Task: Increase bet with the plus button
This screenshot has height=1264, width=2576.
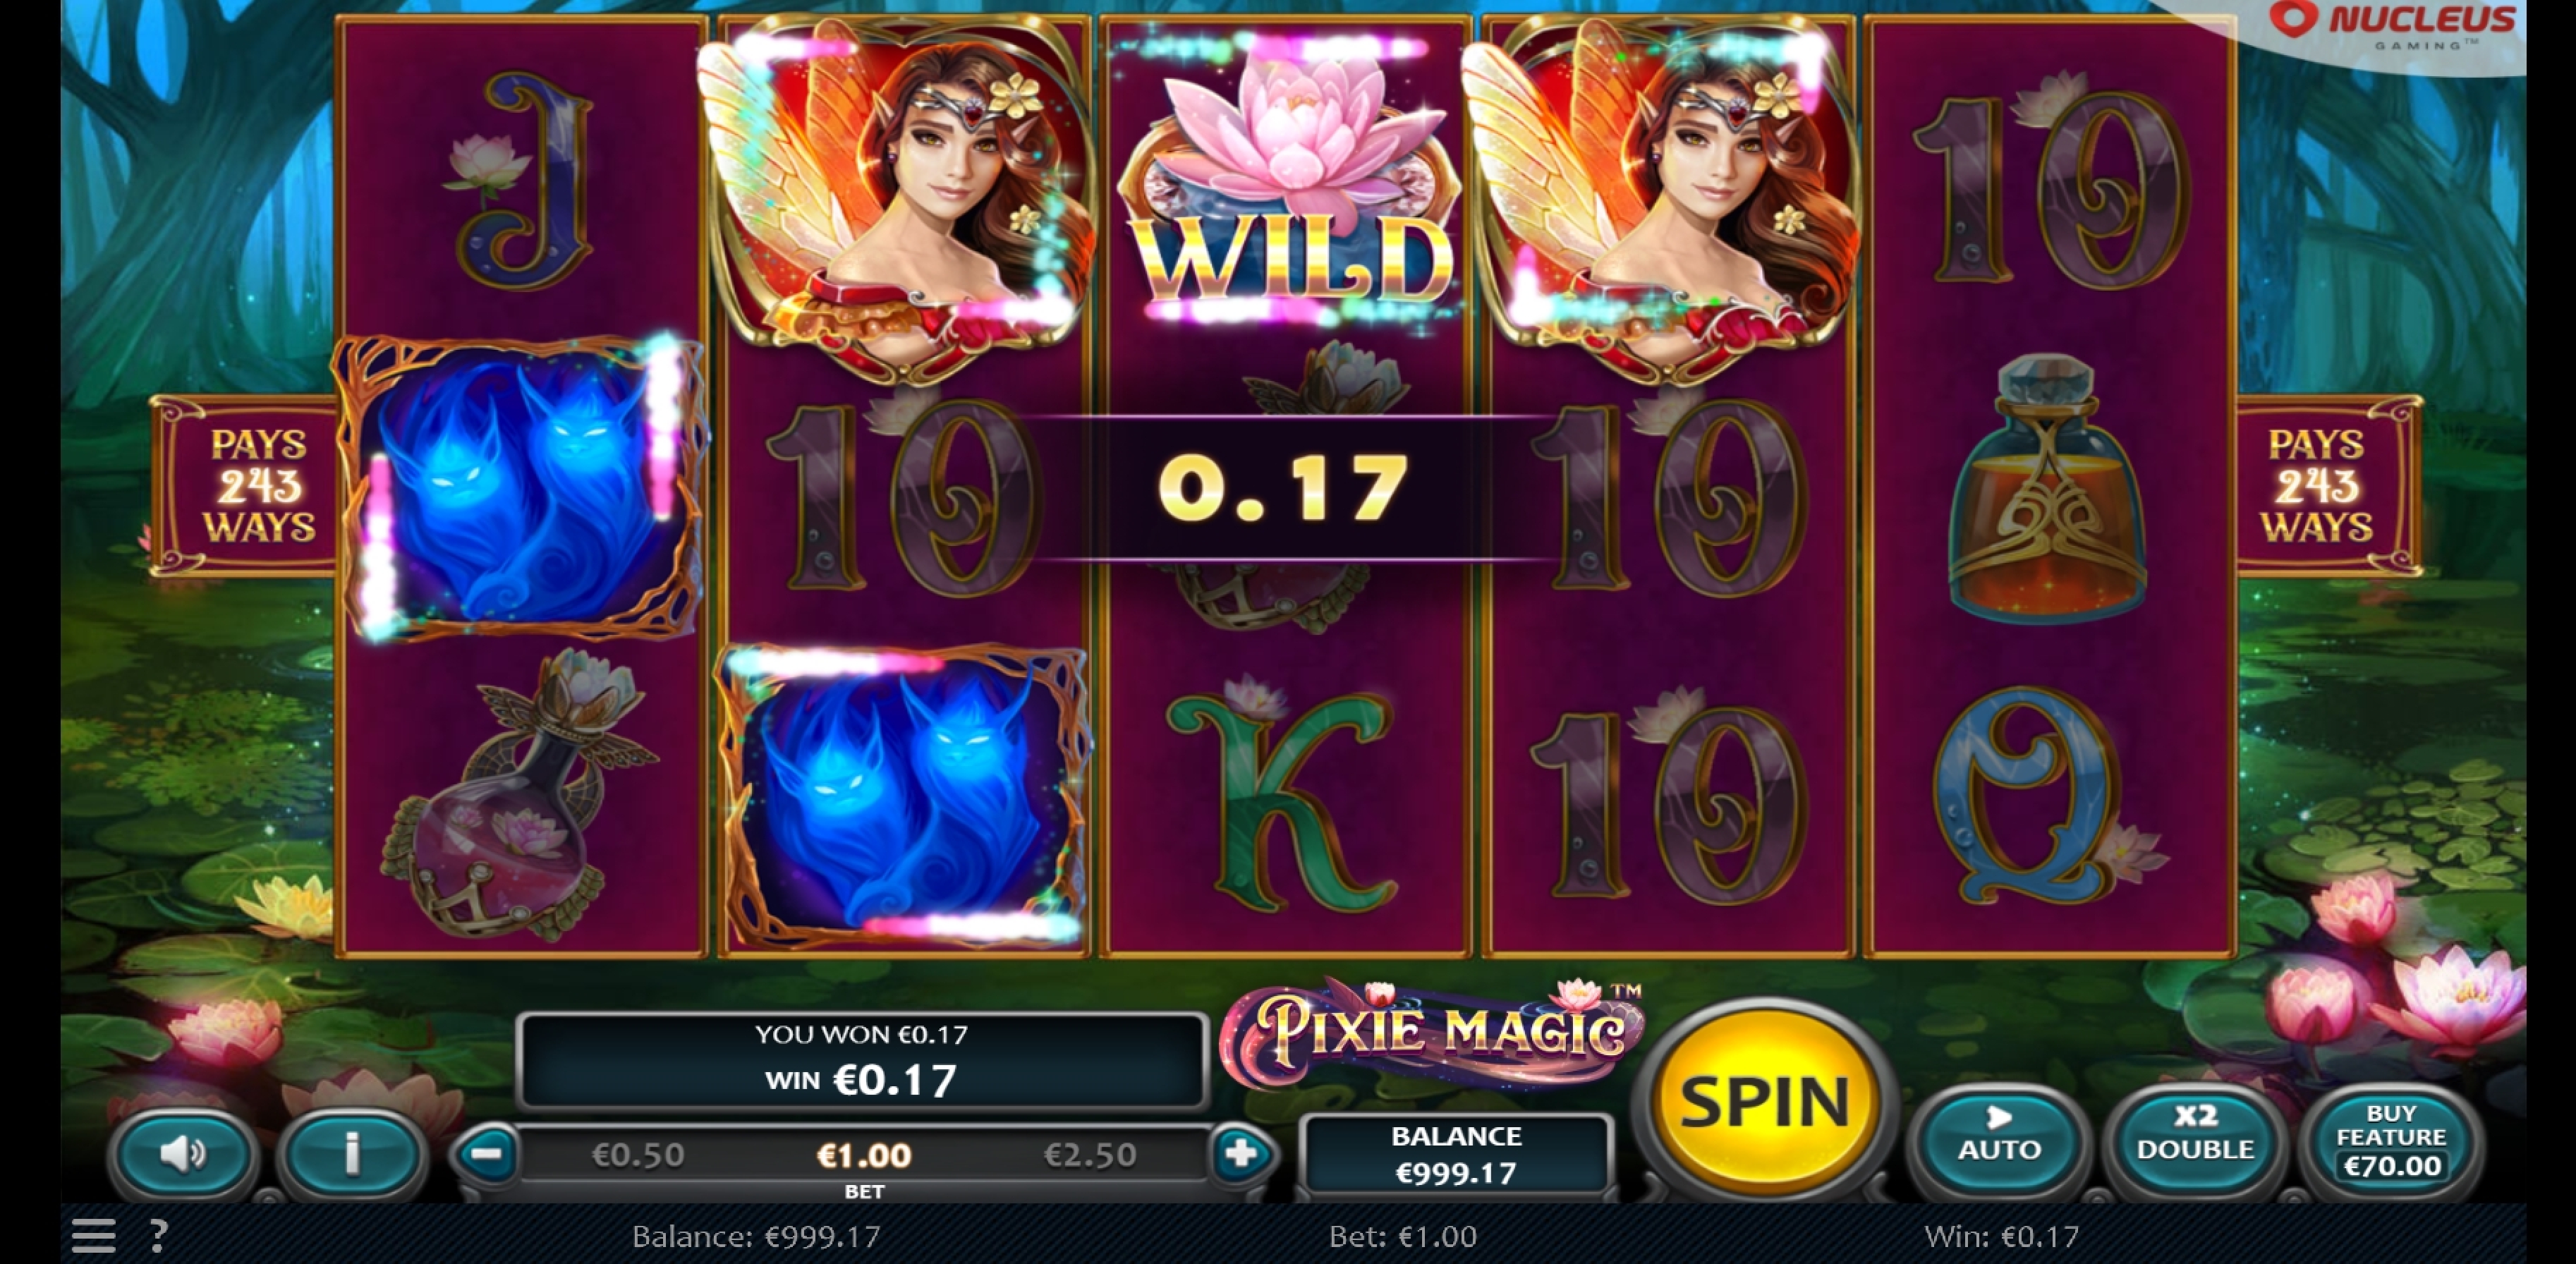Action: [1241, 1154]
